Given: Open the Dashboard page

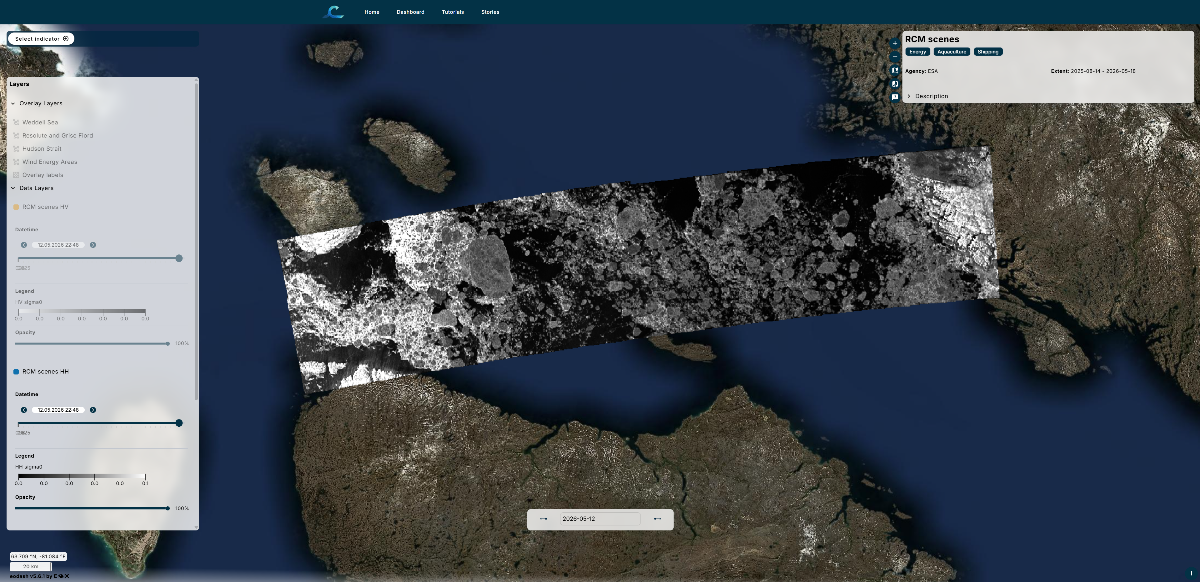Looking at the screenshot, I should 410,12.
